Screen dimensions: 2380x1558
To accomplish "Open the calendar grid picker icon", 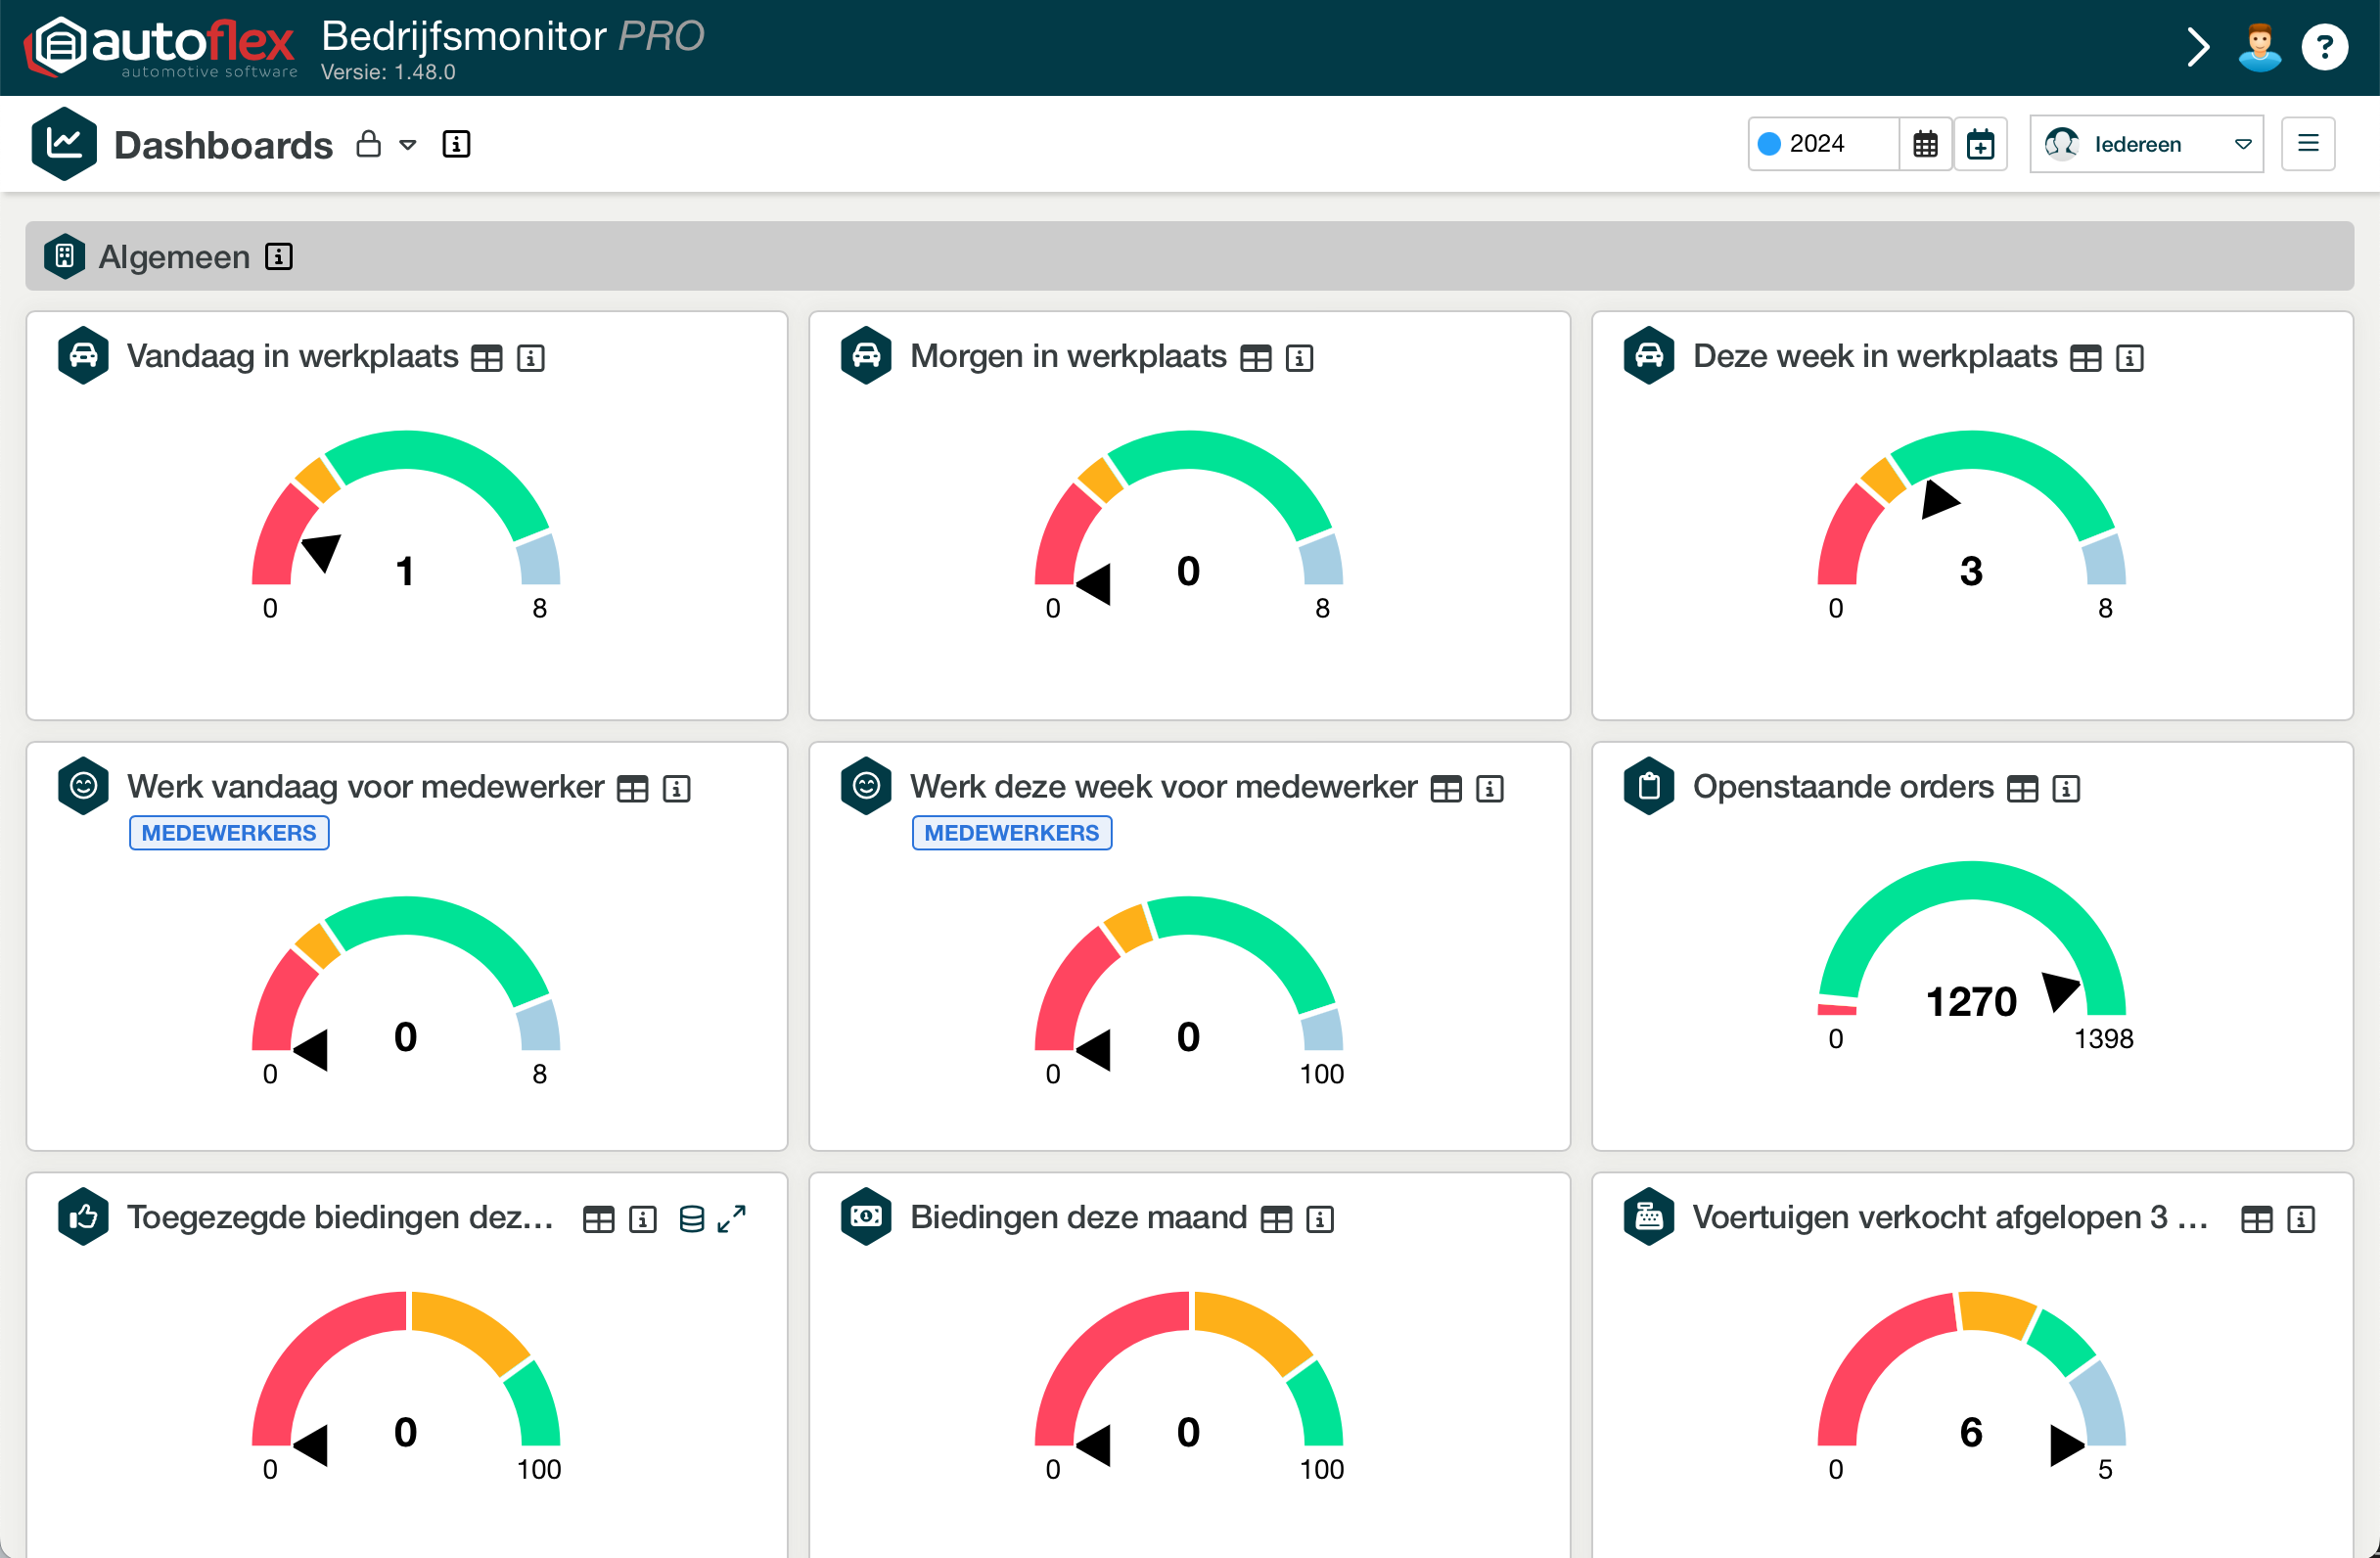I will (1925, 144).
